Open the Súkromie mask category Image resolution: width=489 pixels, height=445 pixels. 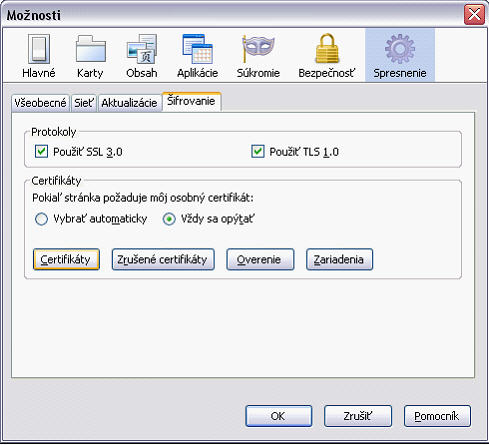[258, 56]
